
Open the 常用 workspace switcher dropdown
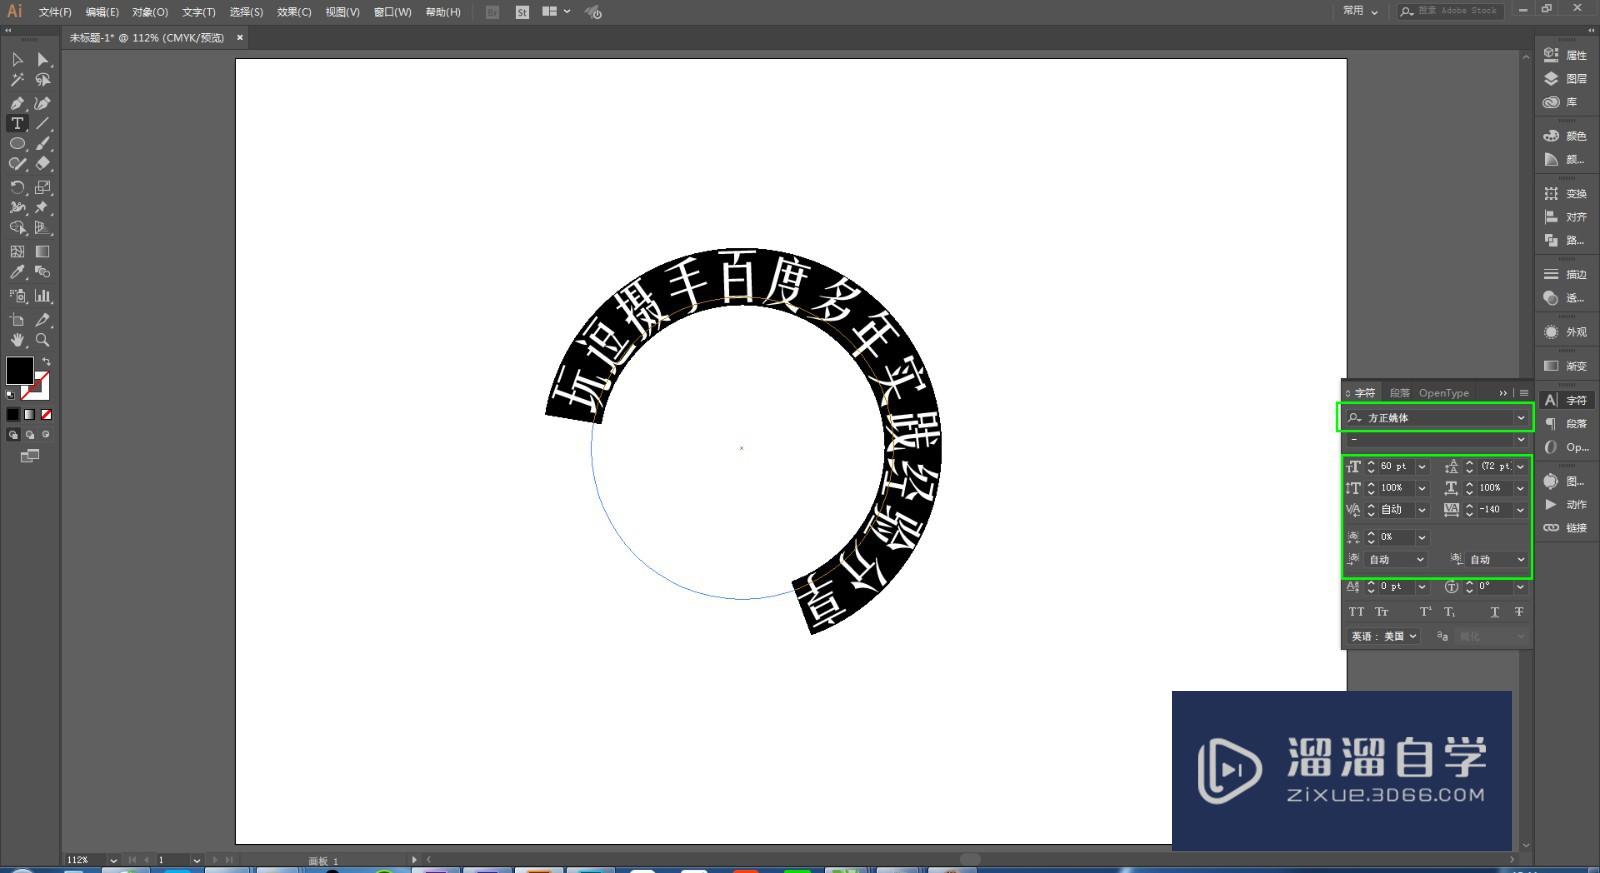click(1360, 11)
